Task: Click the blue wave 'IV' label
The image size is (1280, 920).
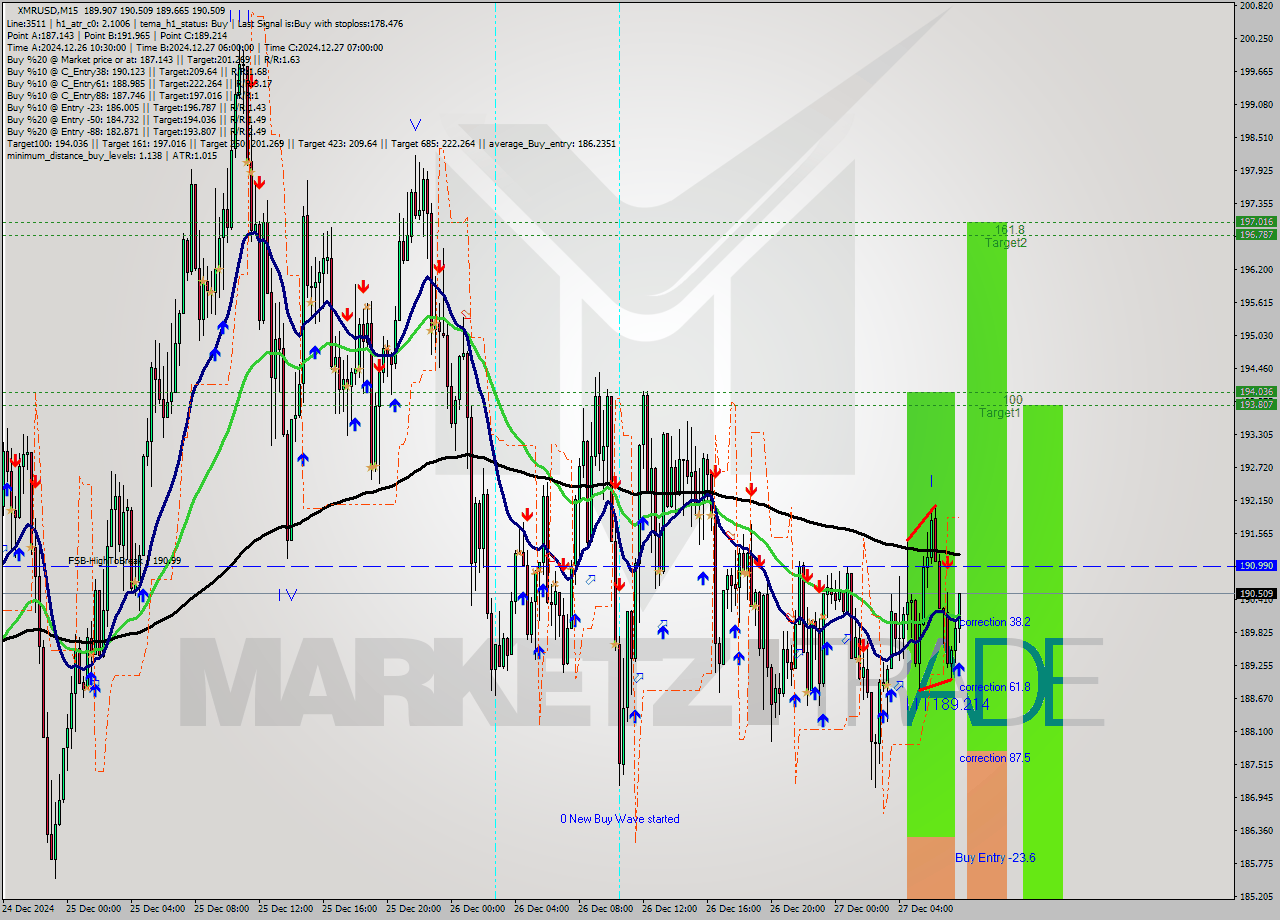Action: [x=287, y=595]
